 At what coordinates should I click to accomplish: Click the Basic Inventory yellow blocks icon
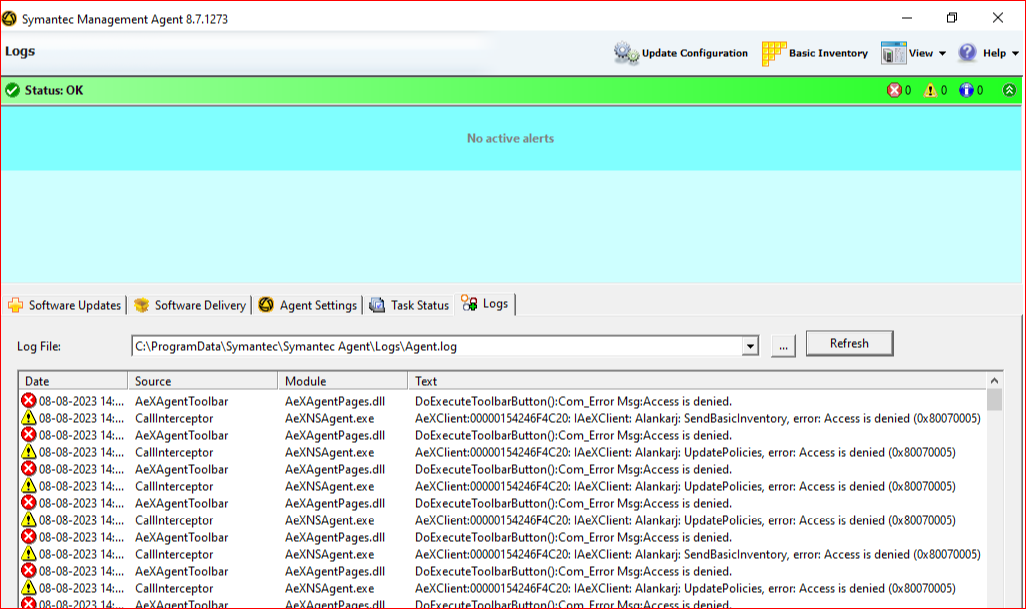pos(774,53)
